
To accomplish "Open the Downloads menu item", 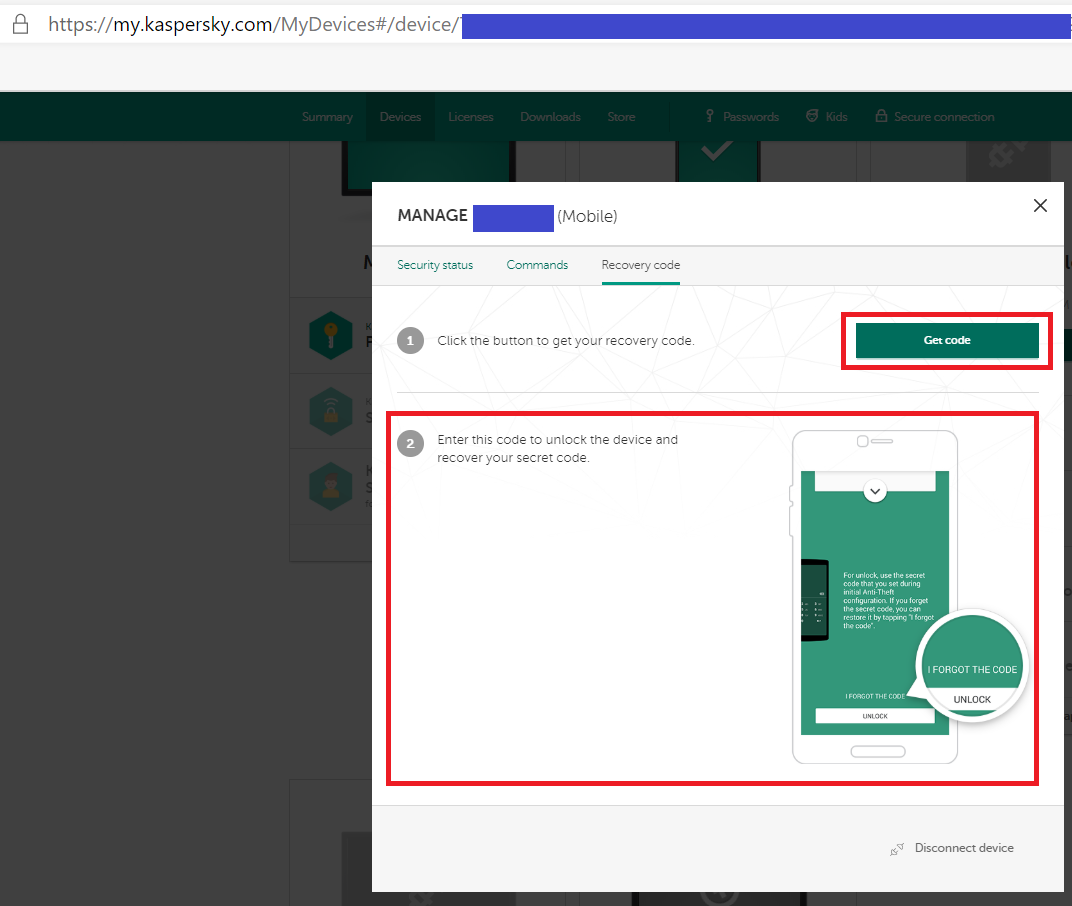I will pyautogui.click(x=550, y=117).
